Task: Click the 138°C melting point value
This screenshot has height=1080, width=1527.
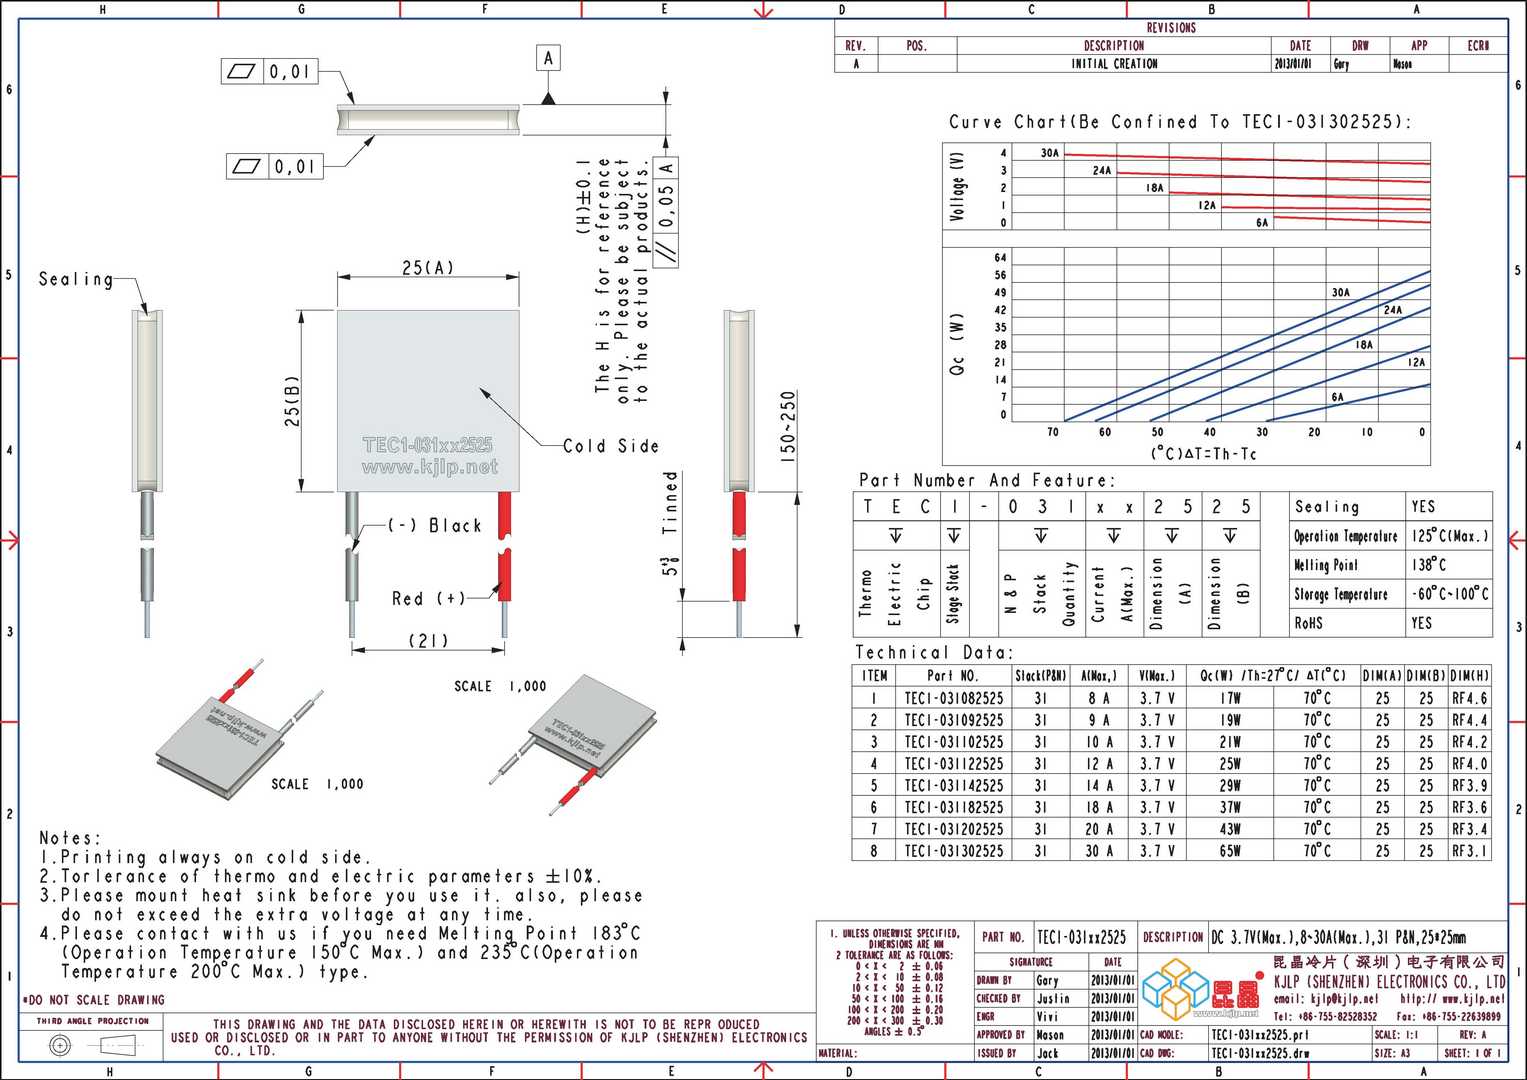Action: (x=1429, y=564)
